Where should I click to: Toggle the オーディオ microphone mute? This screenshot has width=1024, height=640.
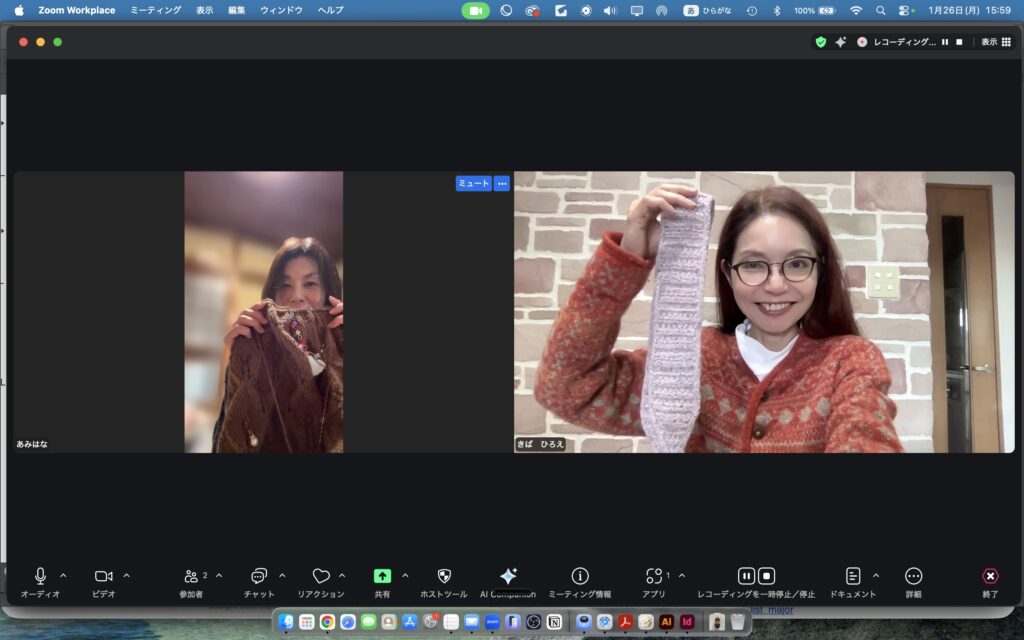(x=40, y=576)
